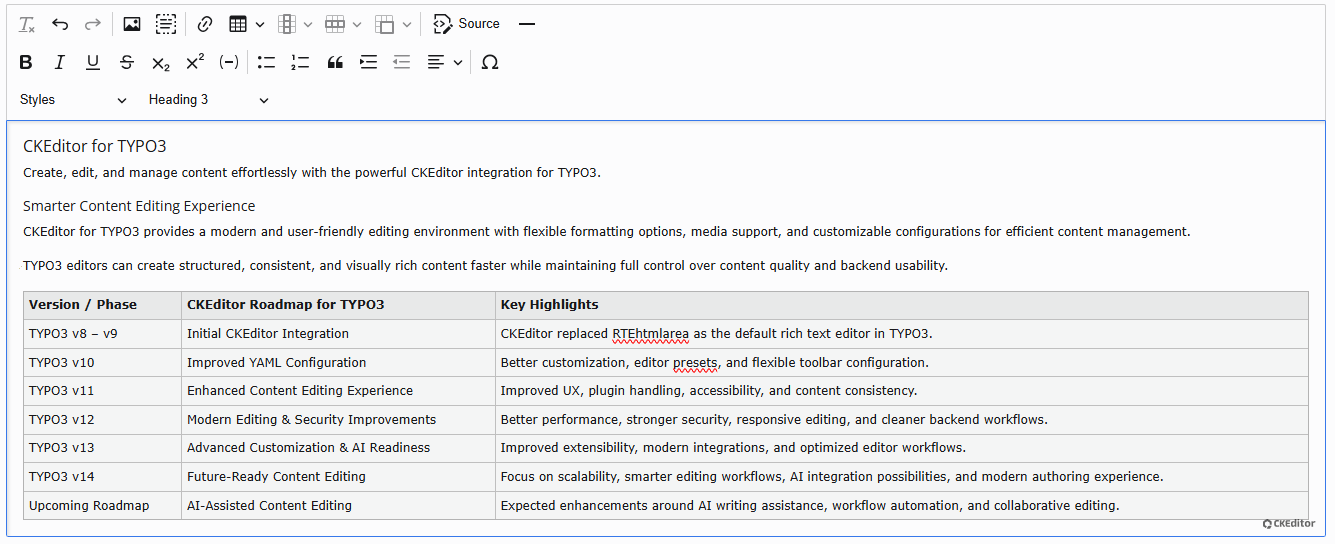Insert a horizontal line
Image resolution: width=1335 pixels, height=544 pixels.
(527, 24)
